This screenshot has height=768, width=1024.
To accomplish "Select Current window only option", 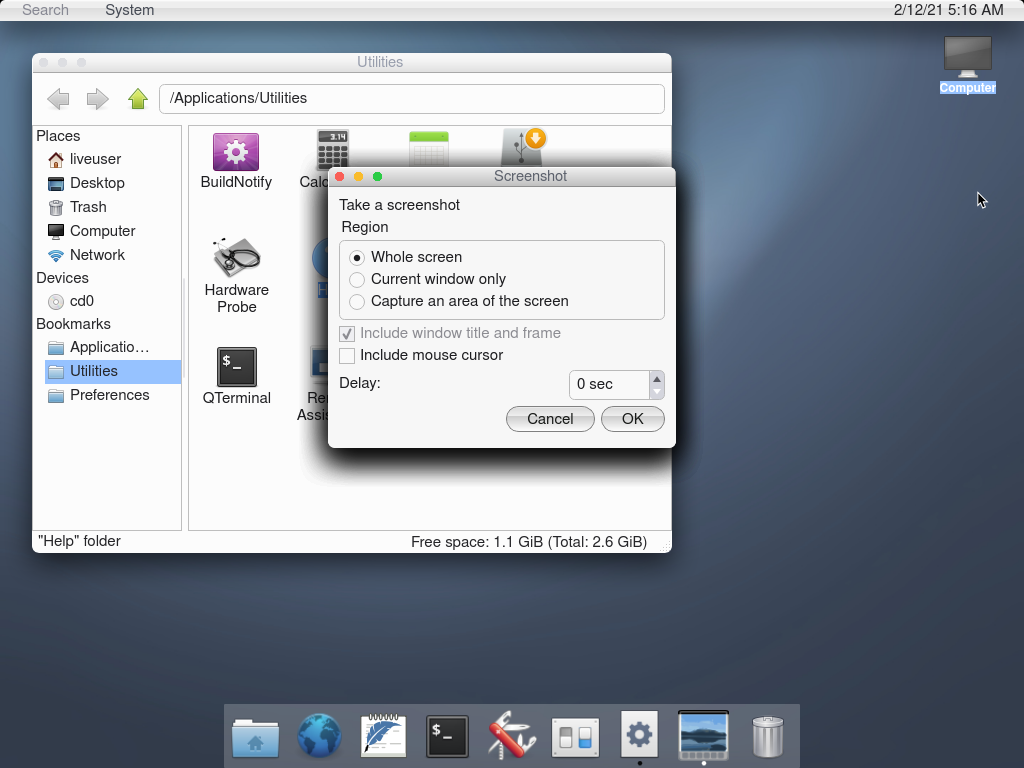I will (x=357, y=279).
